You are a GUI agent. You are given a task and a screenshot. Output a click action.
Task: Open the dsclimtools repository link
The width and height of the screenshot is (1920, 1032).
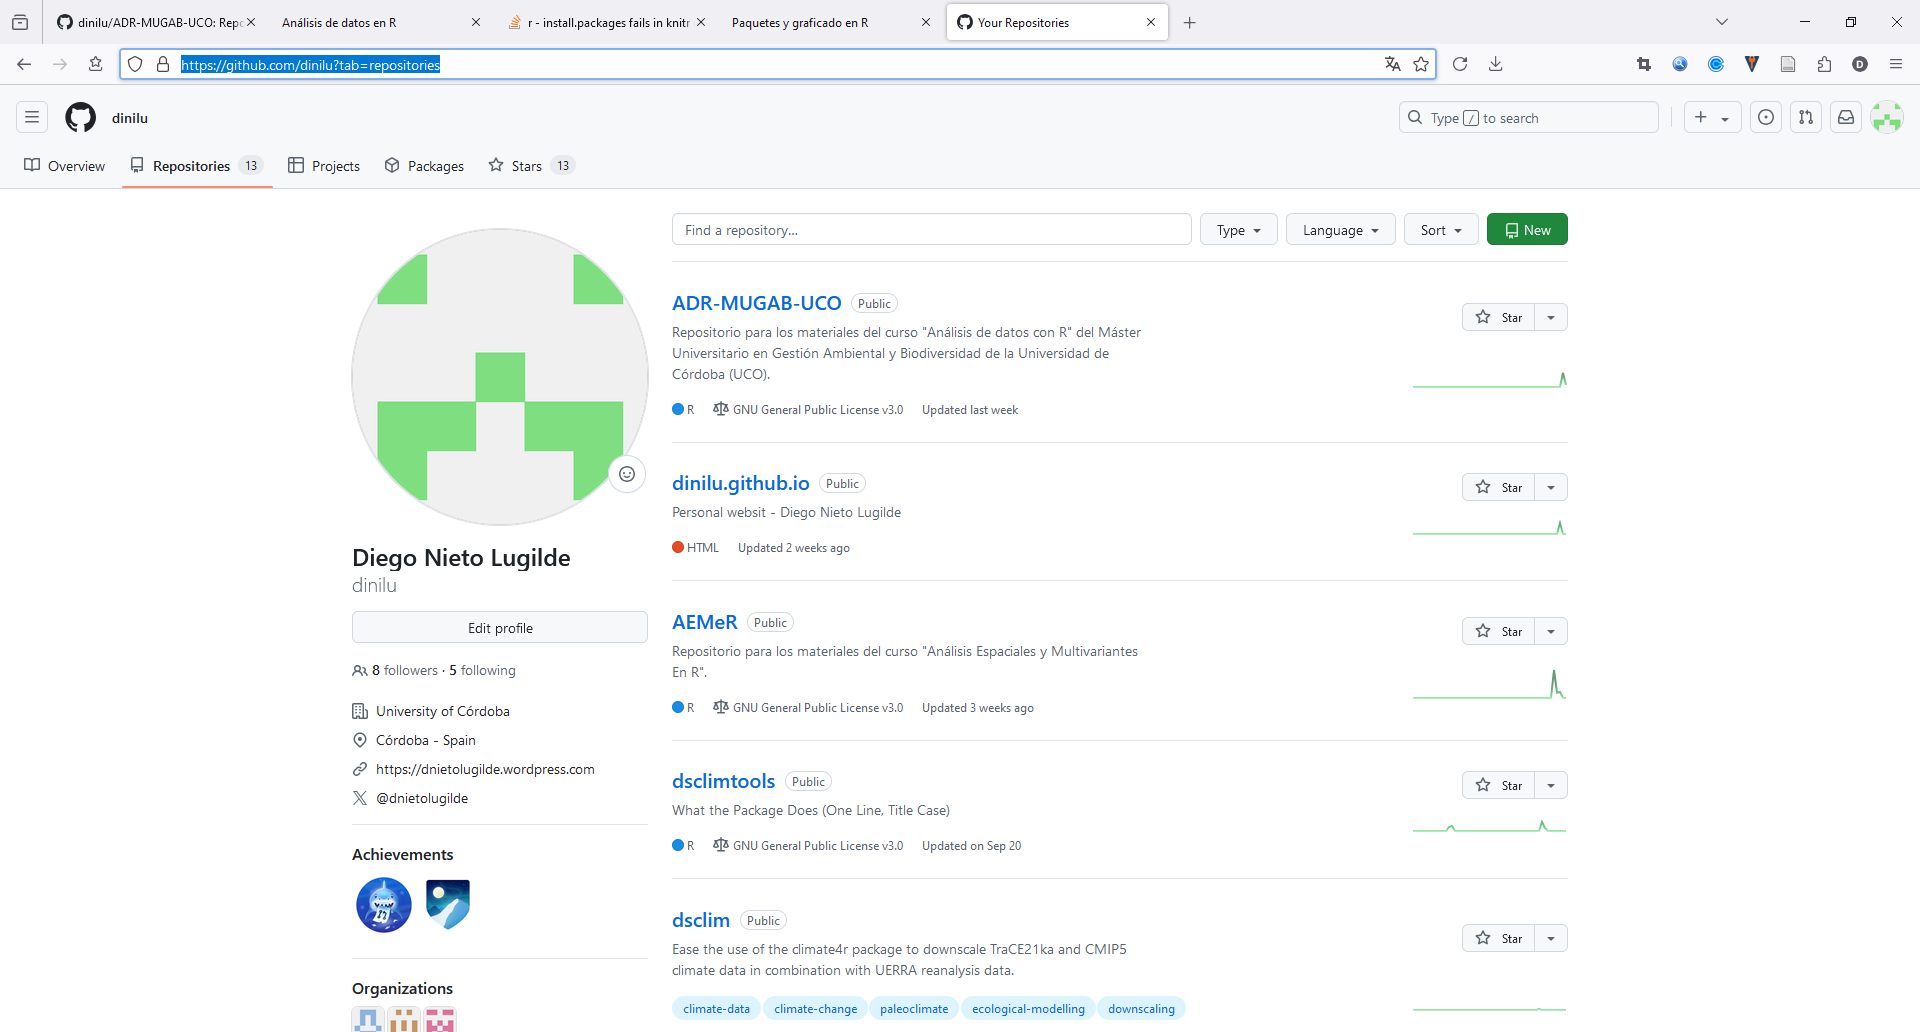pos(723,781)
